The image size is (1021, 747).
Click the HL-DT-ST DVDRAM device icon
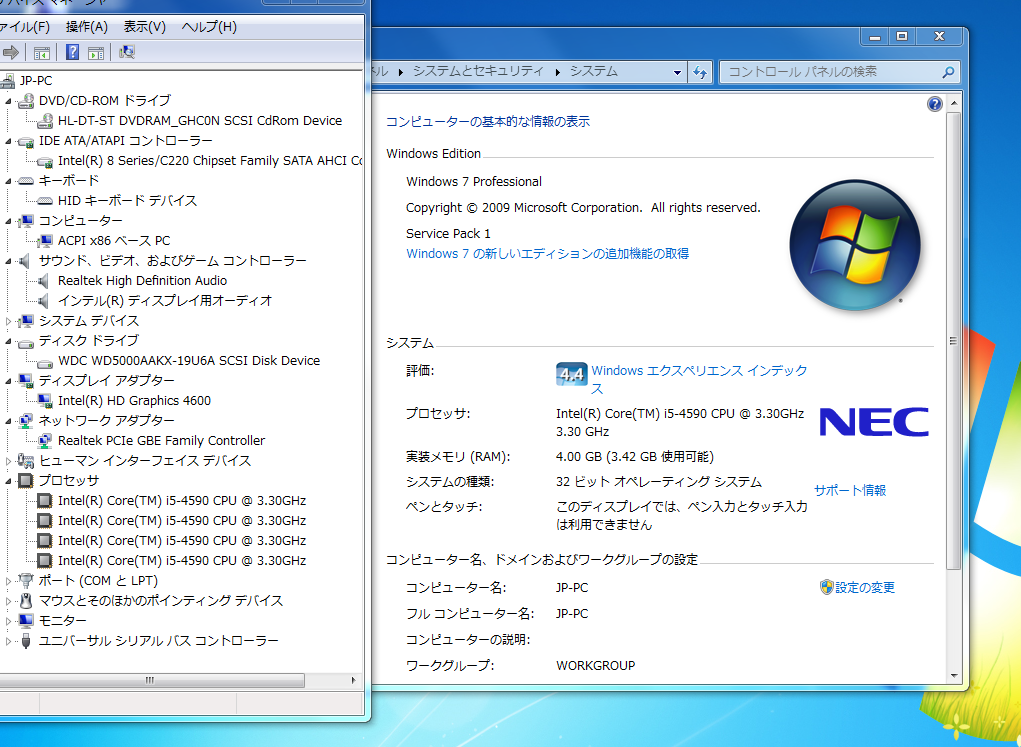pyautogui.click(x=45, y=120)
